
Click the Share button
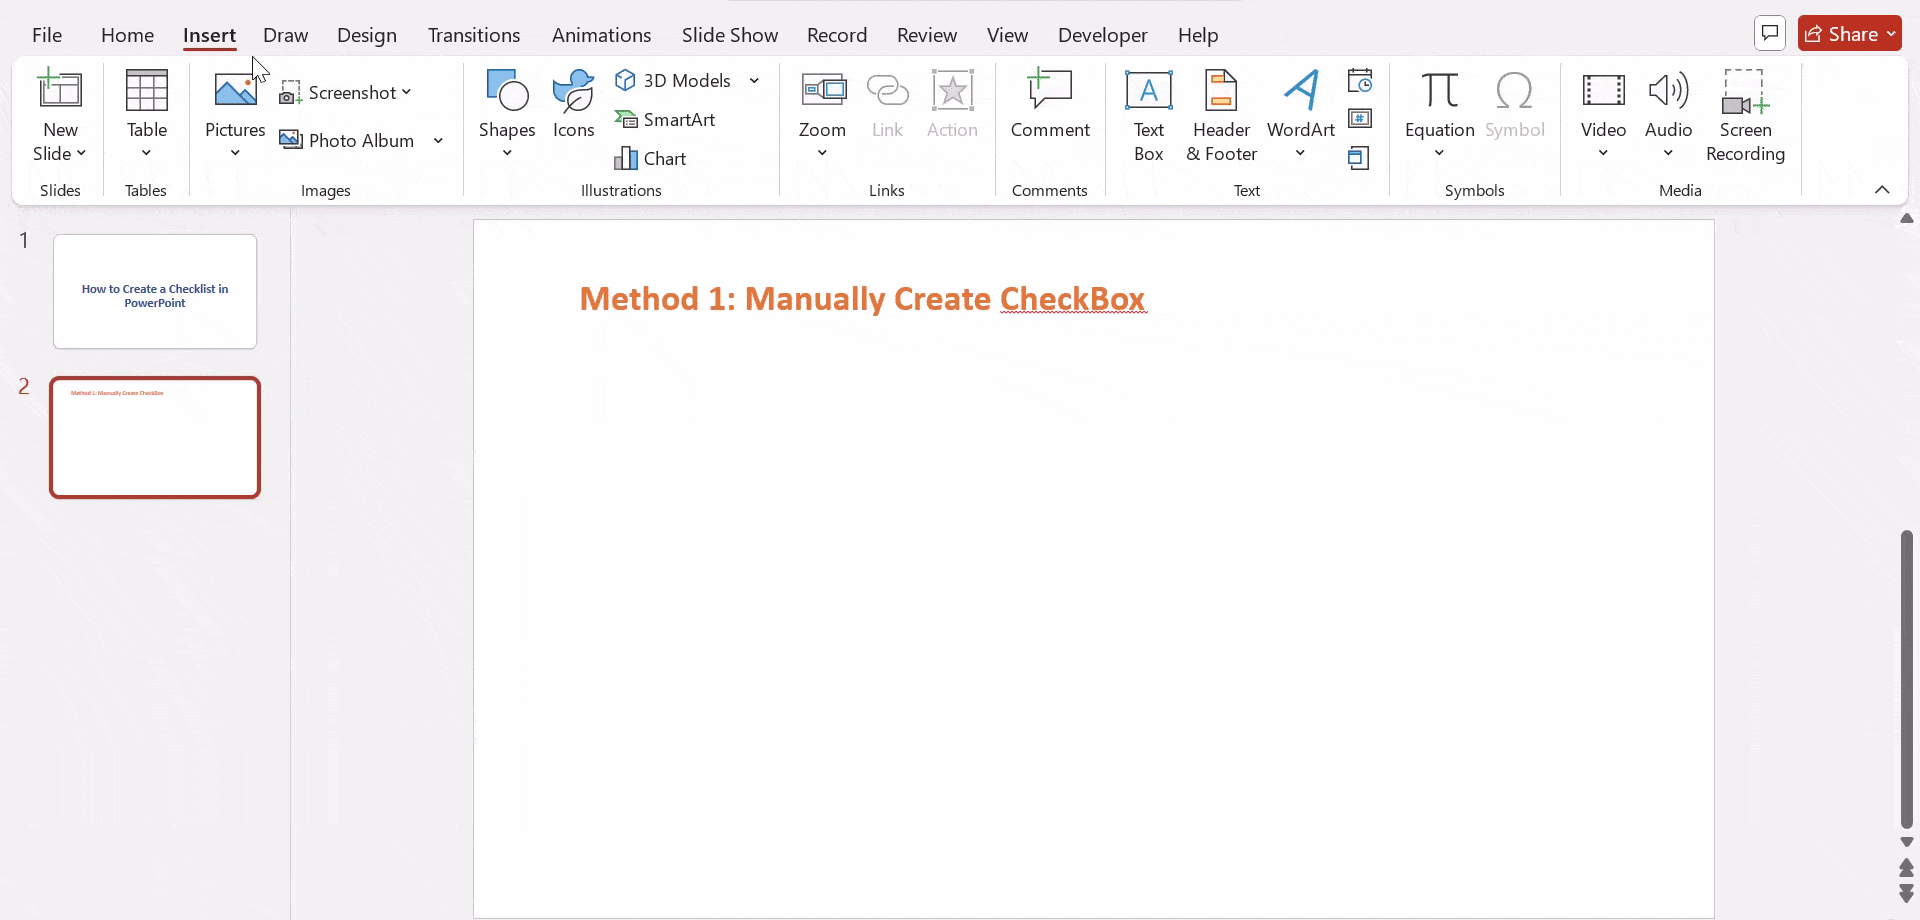[x=1851, y=33]
